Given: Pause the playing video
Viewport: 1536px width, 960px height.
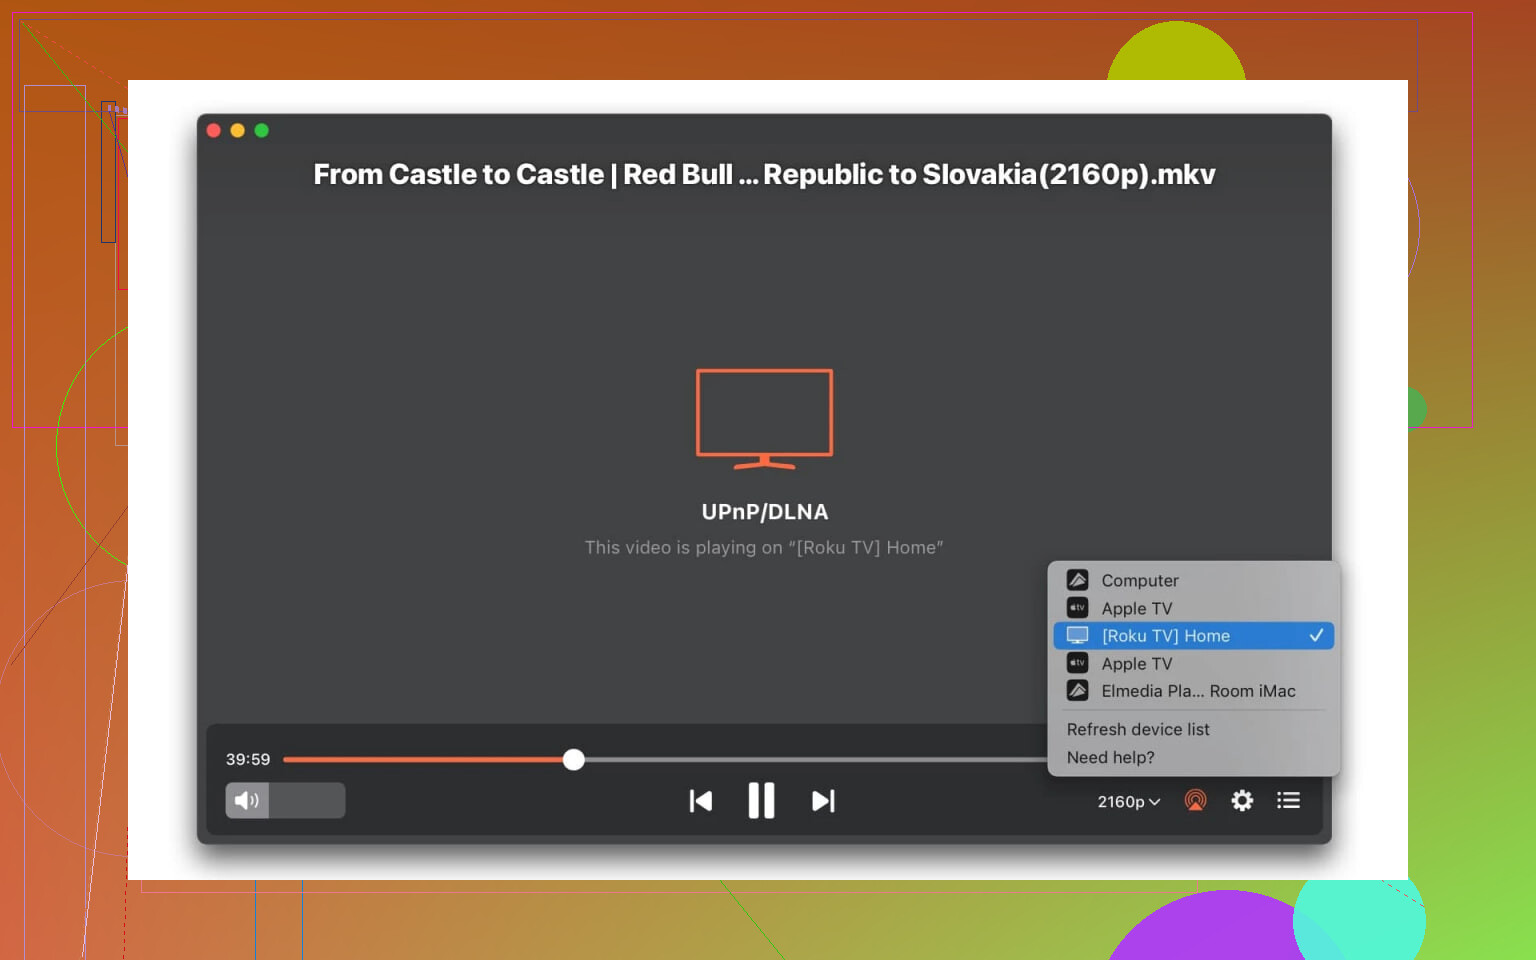Looking at the screenshot, I should (762, 801).
